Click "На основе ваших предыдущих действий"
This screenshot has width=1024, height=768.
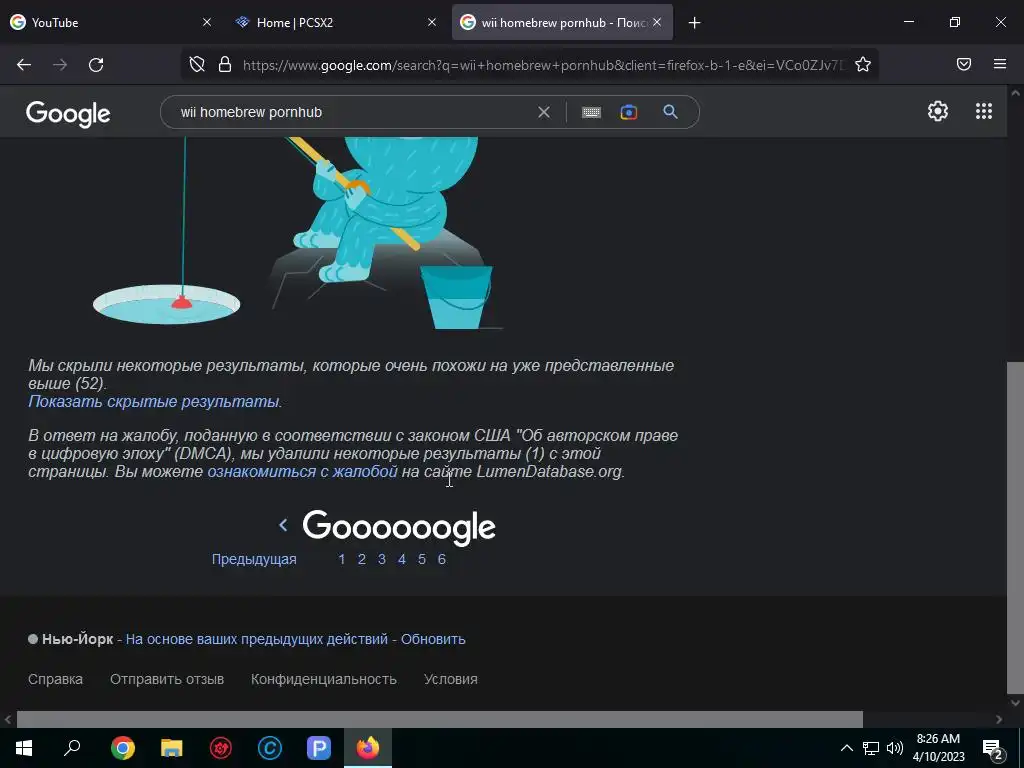click(x=257, y=639)
